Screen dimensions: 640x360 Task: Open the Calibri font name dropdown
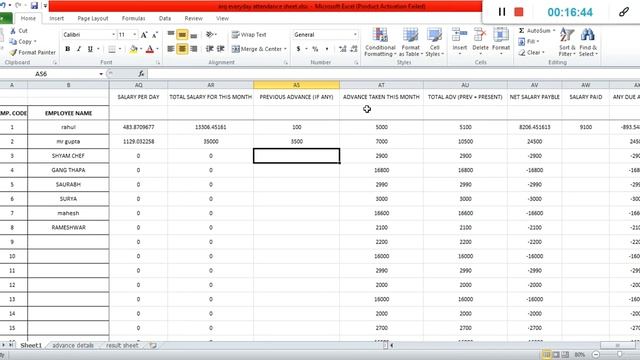pyautogui.click(x=113, y=35)
